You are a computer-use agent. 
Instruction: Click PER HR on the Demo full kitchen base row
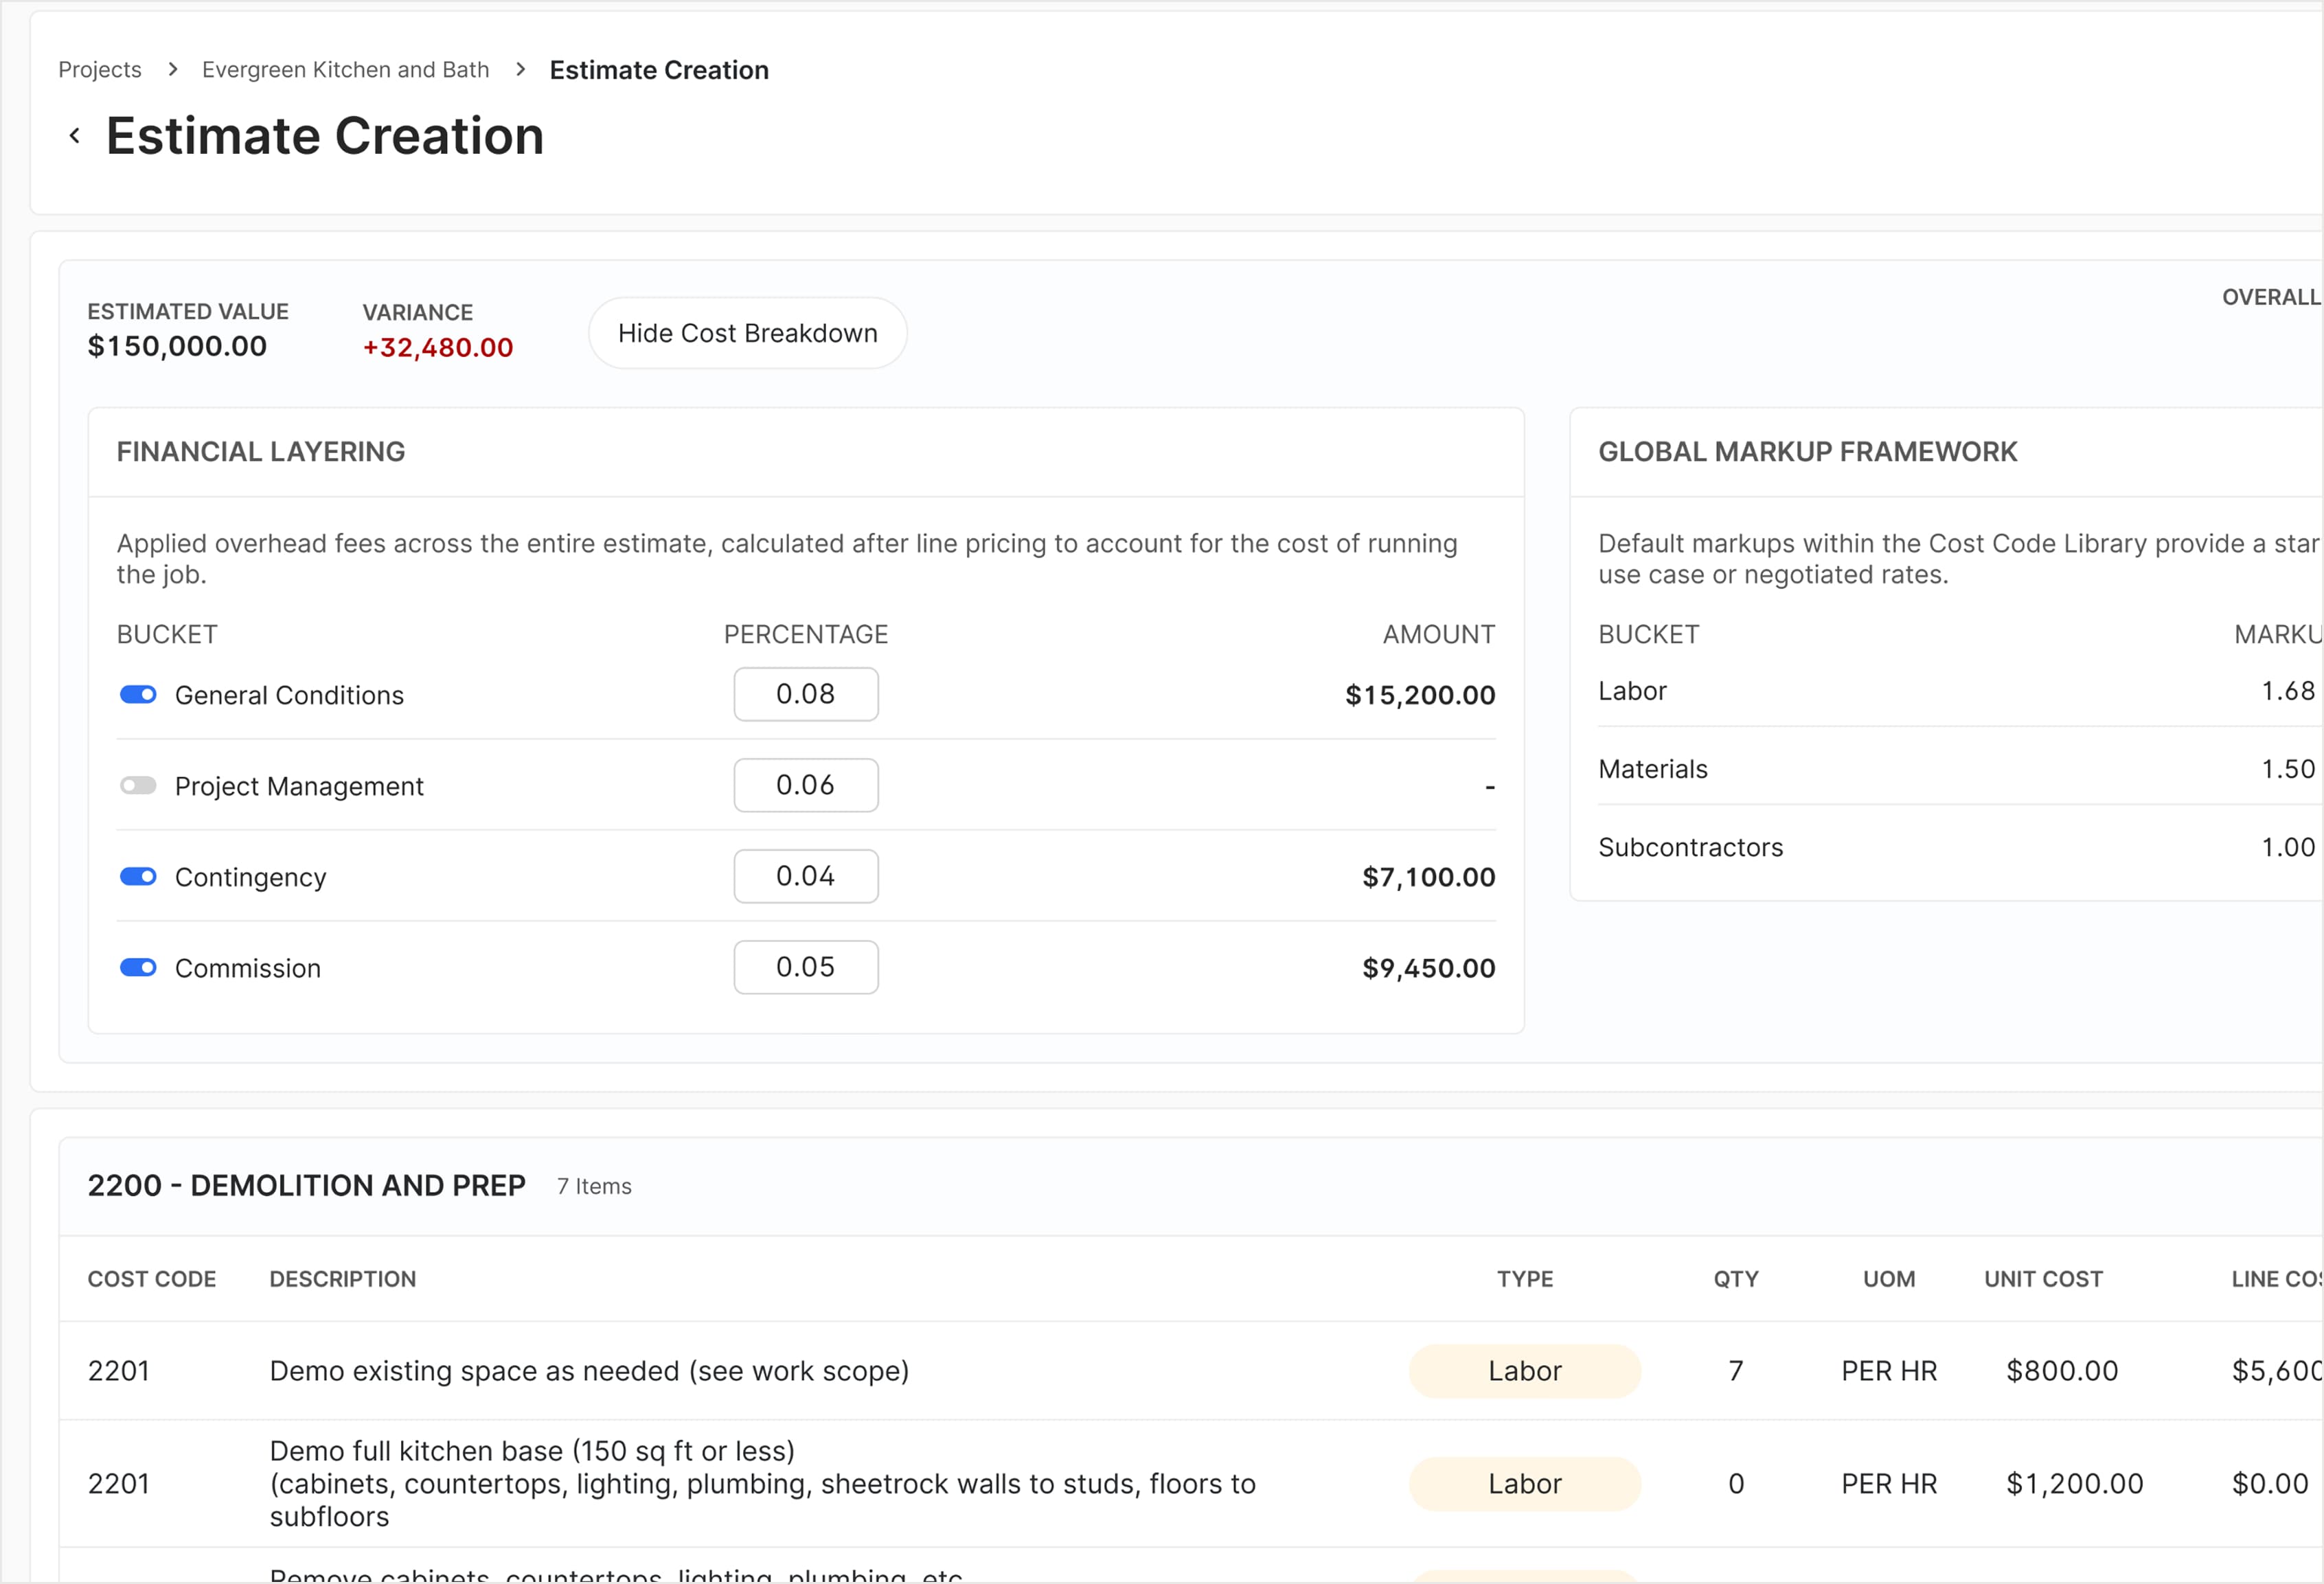pyautogui.click(x=1889, y=1484)
